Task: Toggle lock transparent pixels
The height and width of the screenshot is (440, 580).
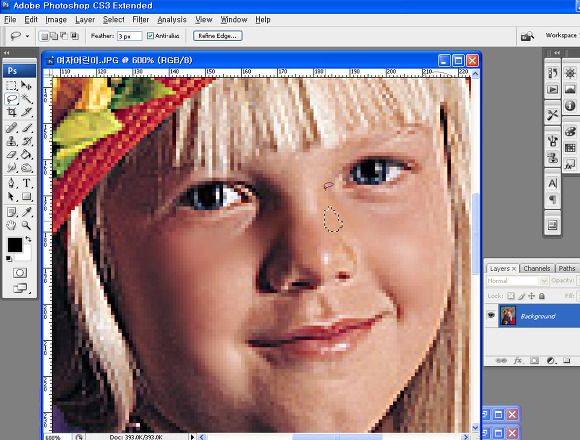Action: (511, 296)
